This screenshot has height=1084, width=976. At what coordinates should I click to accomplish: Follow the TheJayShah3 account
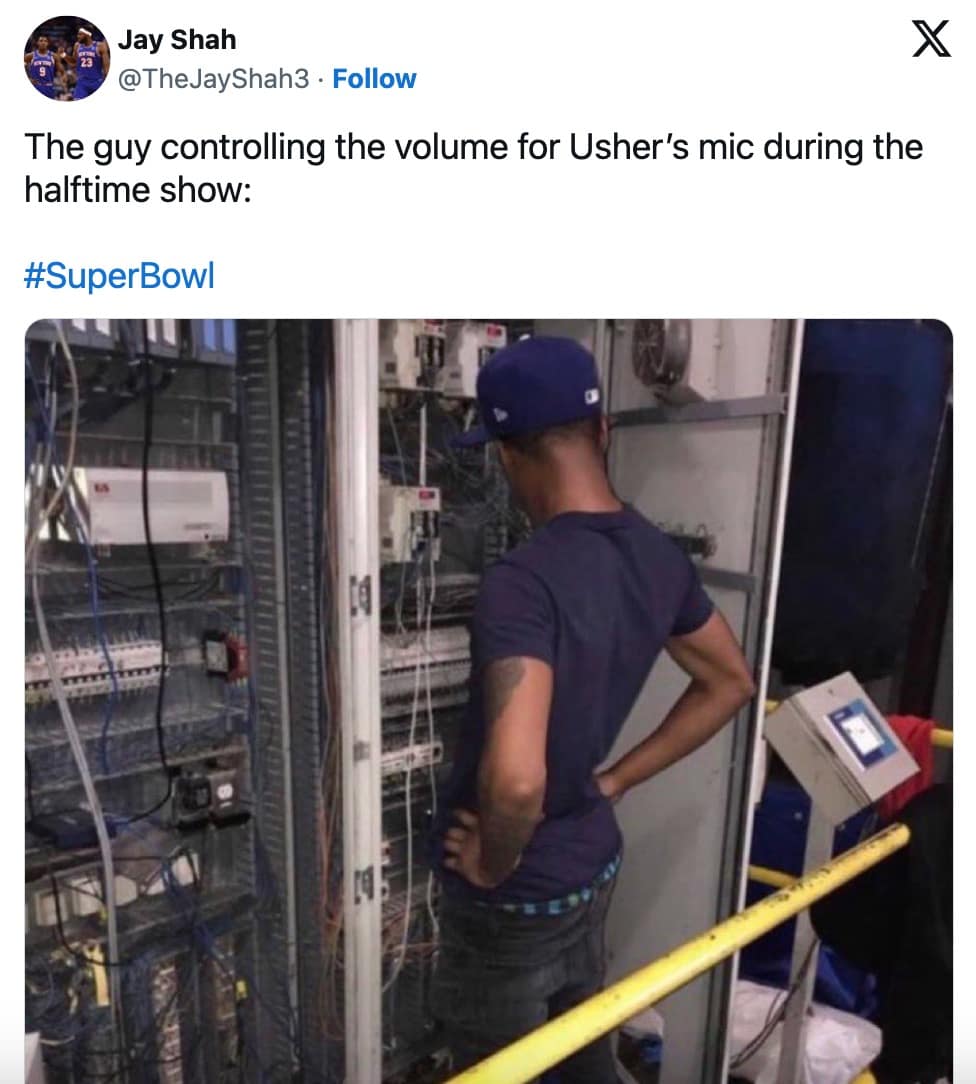click(374, 79)
